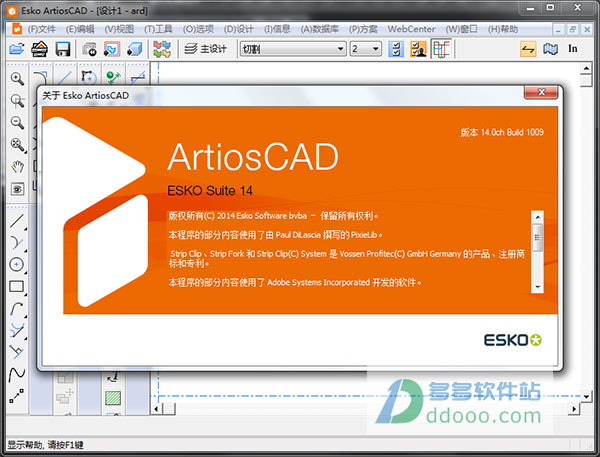
Task: Open the (D)设计 menu
Action: click(238, 29)
